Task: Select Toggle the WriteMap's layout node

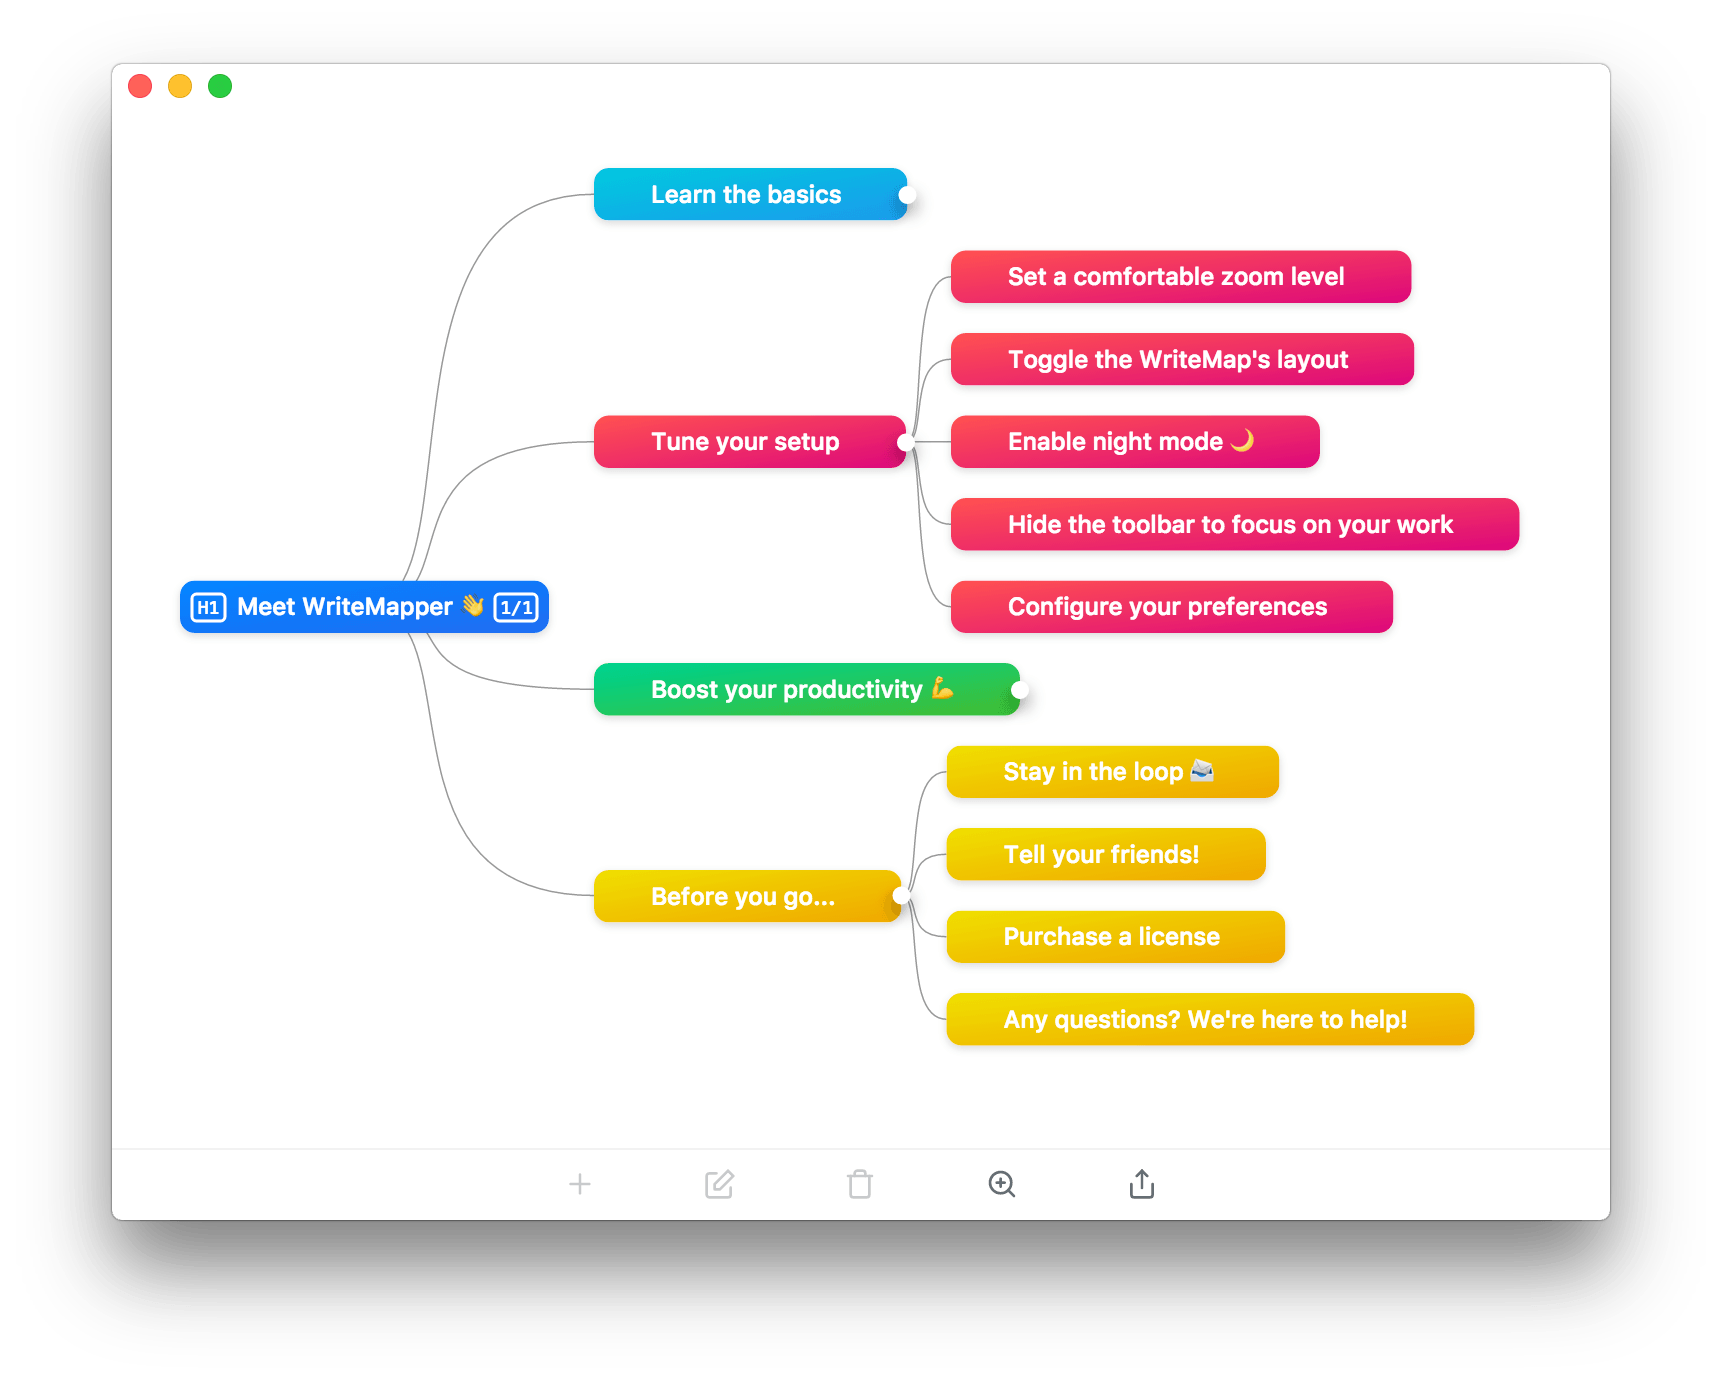Action: coord(1181,360)
